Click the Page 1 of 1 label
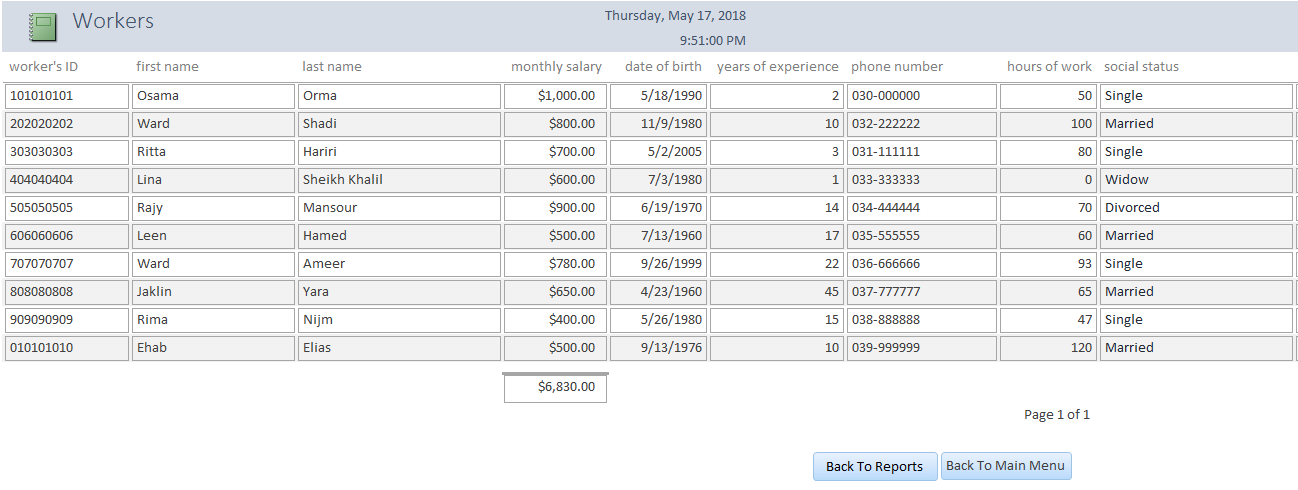 point(1056,414)
